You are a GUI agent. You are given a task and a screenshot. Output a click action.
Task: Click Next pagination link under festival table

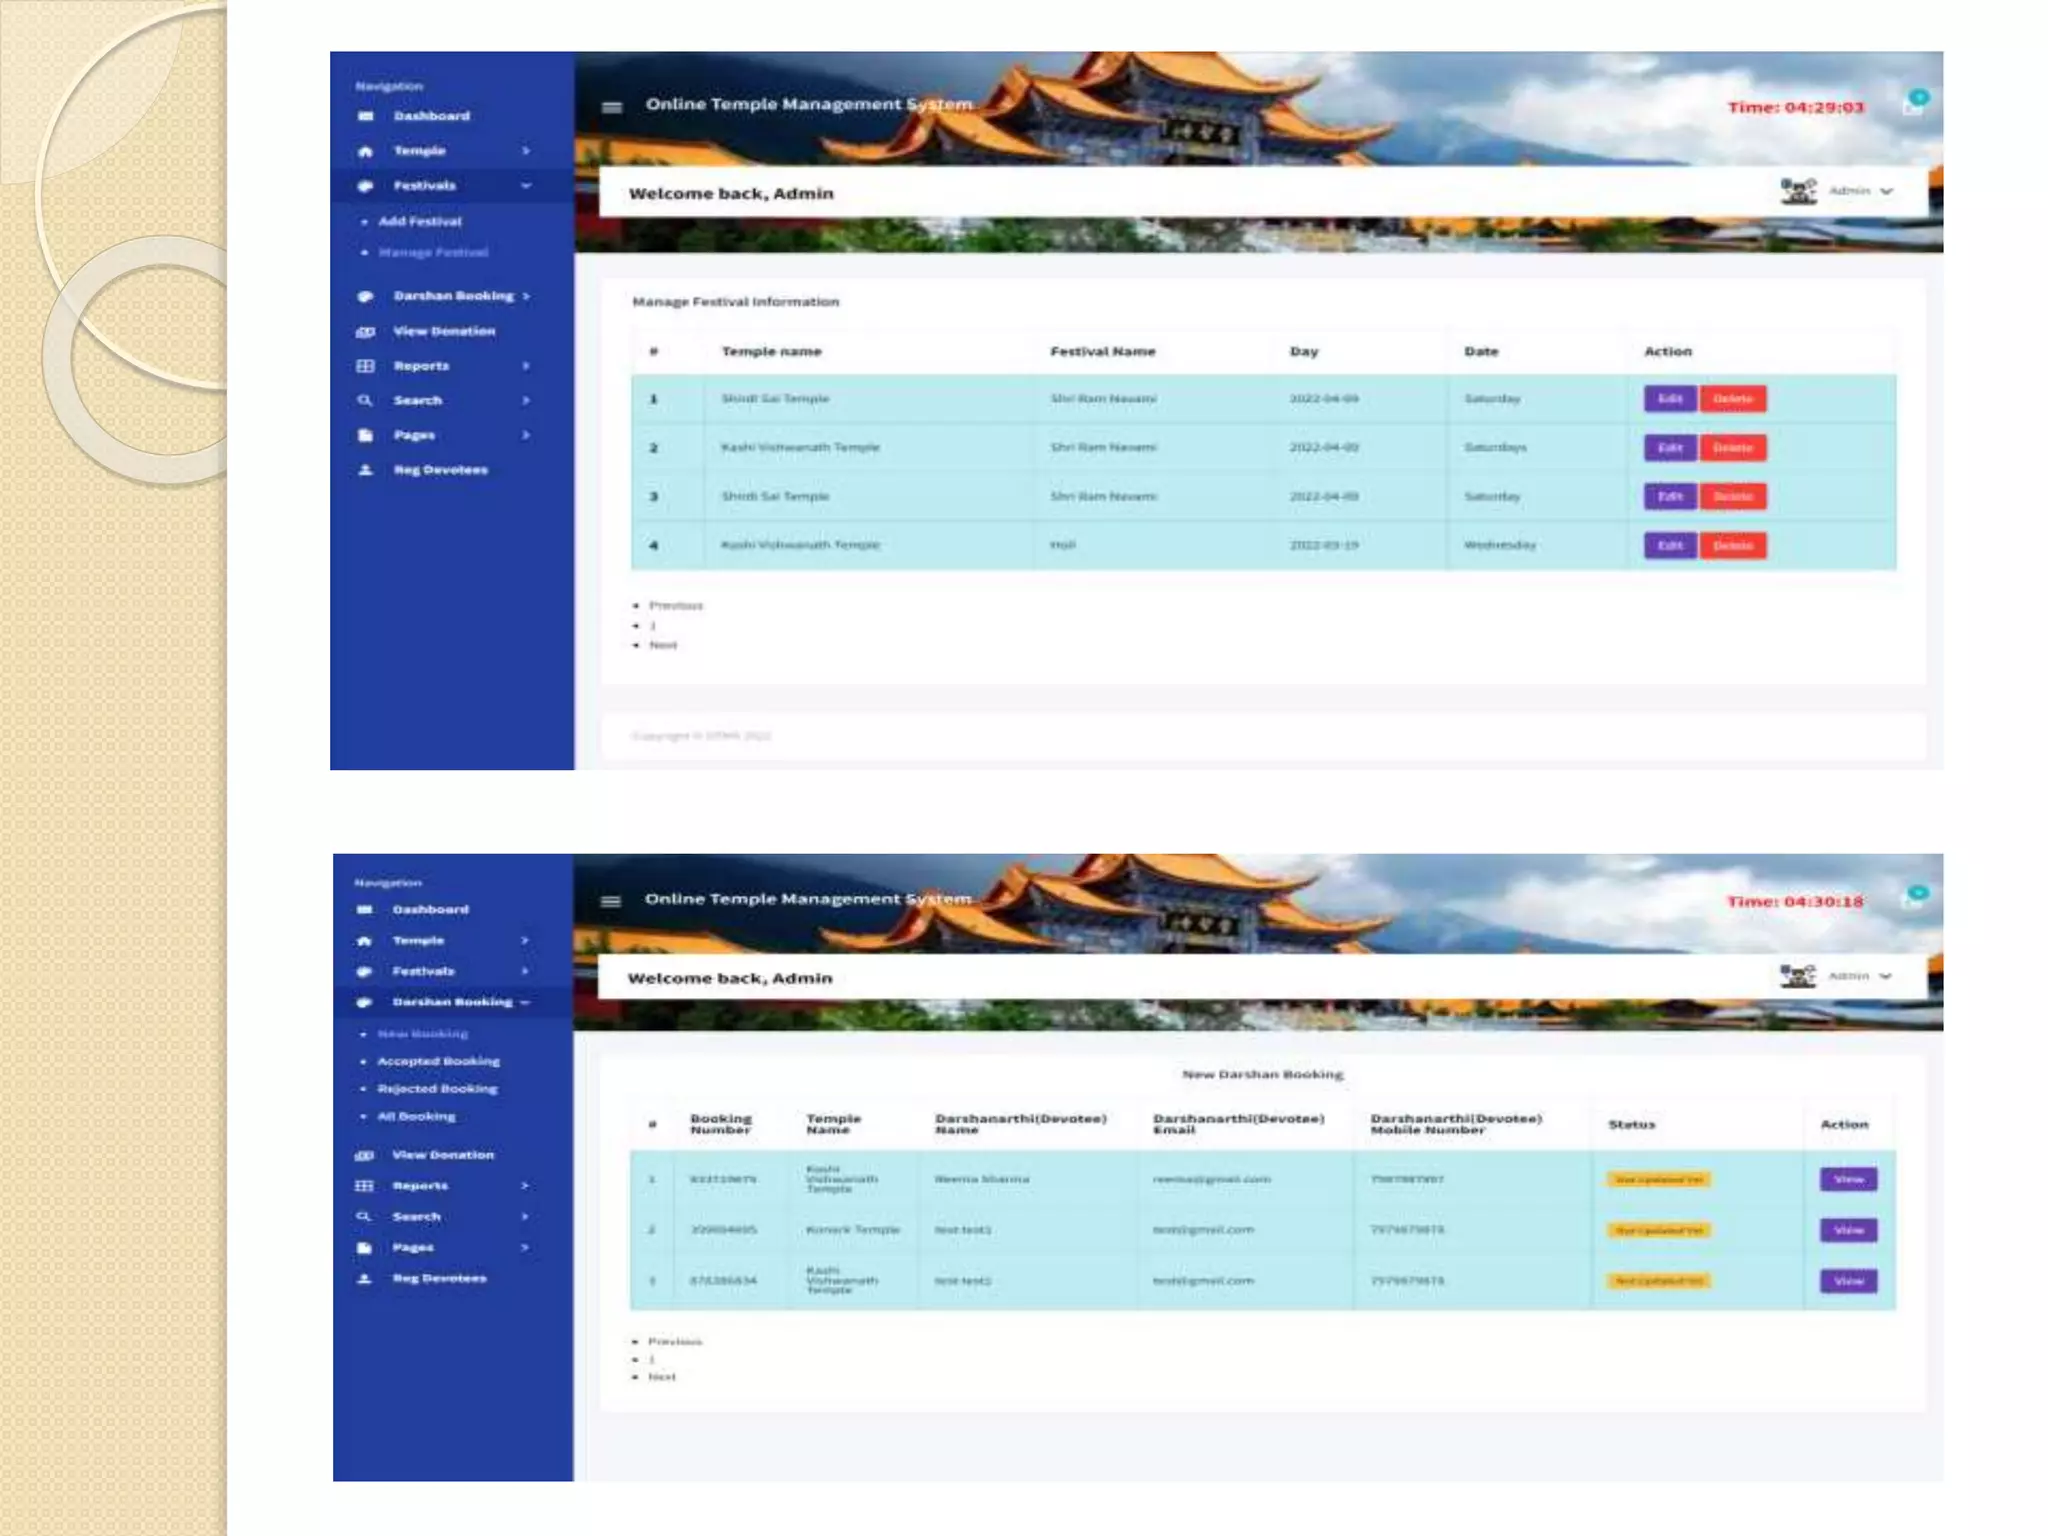pos(663,645)
